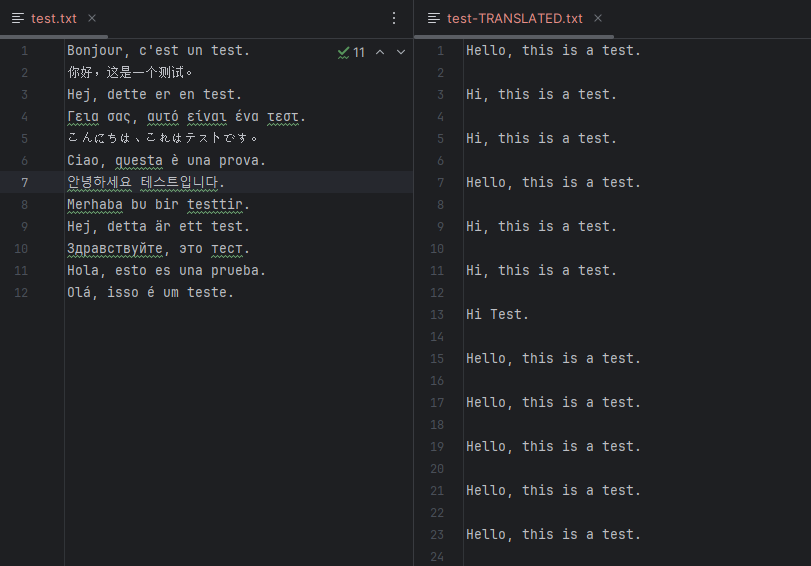The width and height of the screenshot is (811, 566).
Task: Click the underlined word "questa"
Action: [140, 160]
